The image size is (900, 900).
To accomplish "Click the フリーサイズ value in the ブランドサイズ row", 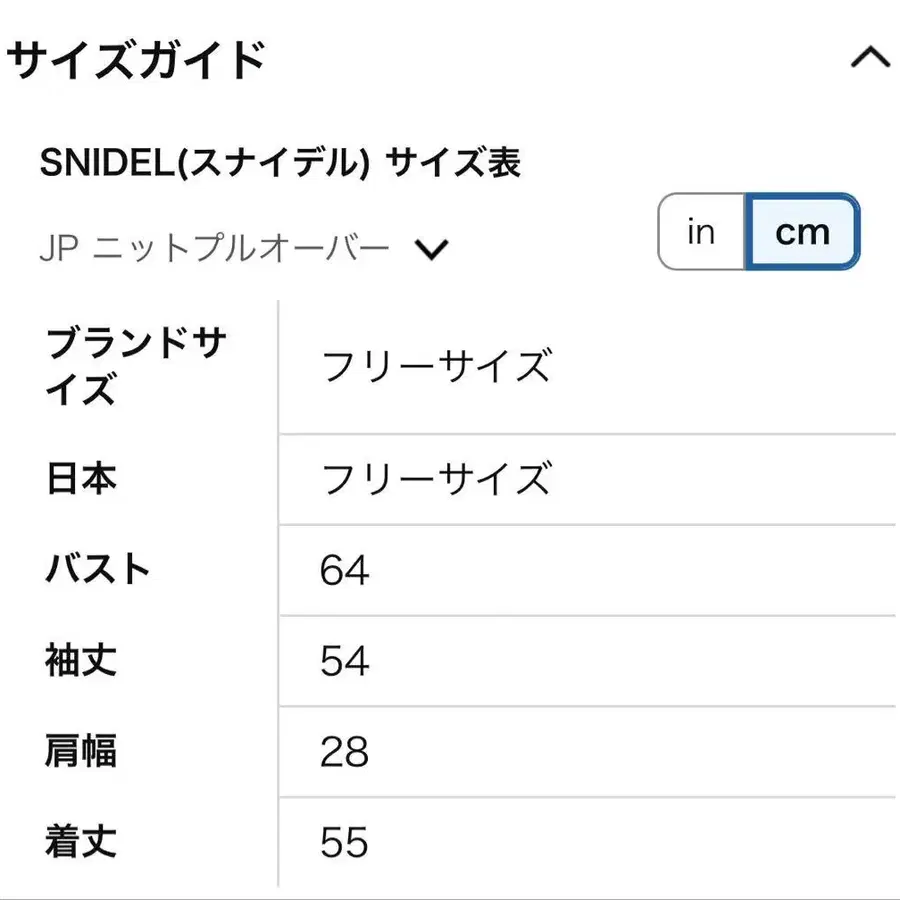I will 435,367.
